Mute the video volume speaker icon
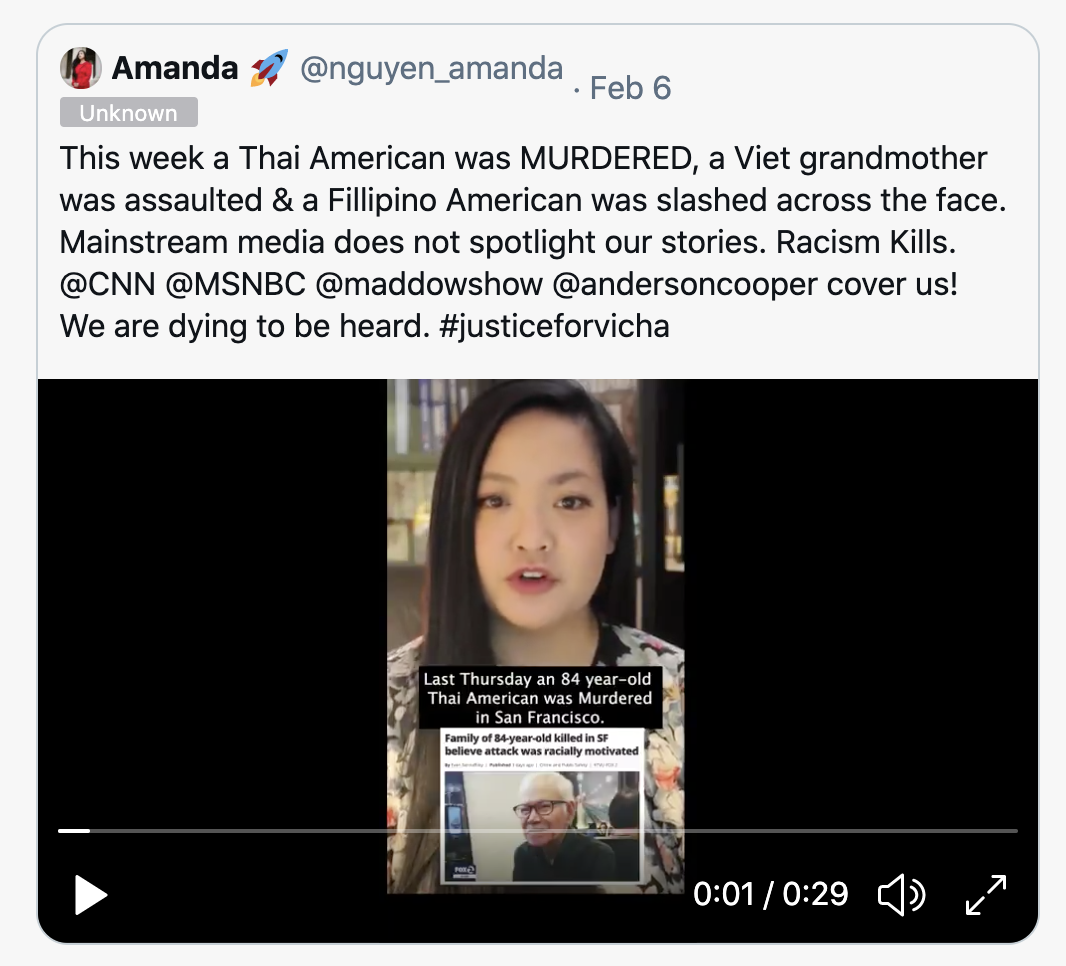The width and height of the screenshot is (1066, 966). point(901,895)
